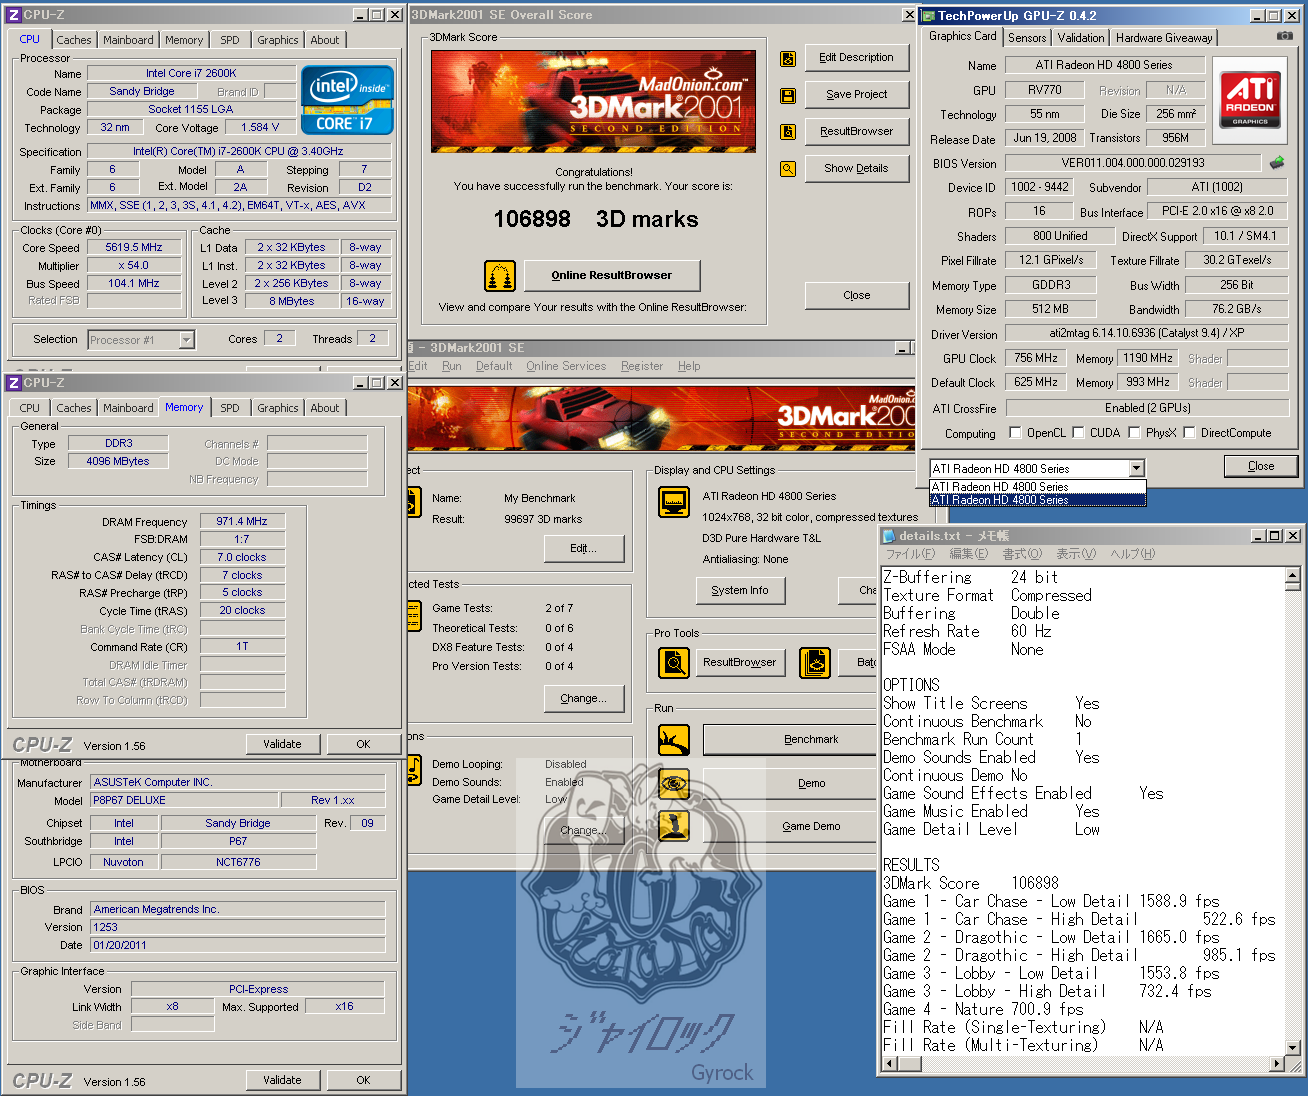Click Change button under Selected Tests

[x=584, y=699]
